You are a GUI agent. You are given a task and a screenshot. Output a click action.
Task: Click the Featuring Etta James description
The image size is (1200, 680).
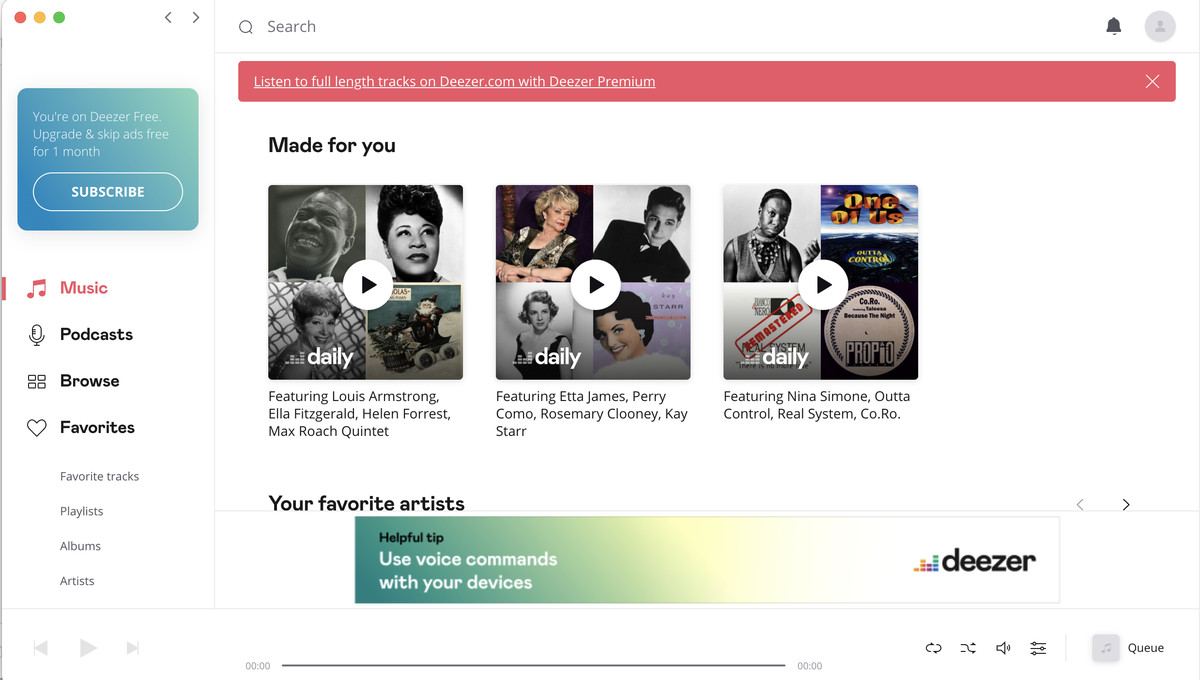[592, 414]
